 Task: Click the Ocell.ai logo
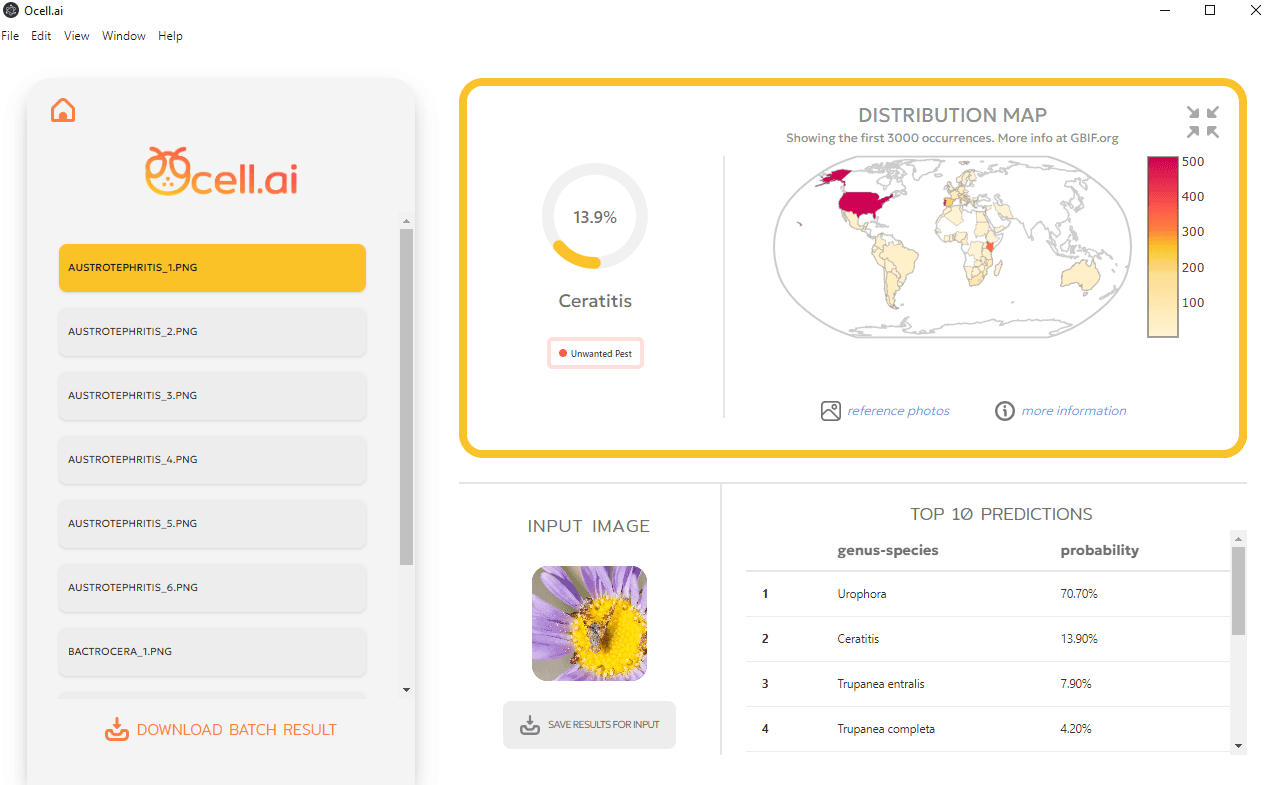221,172
